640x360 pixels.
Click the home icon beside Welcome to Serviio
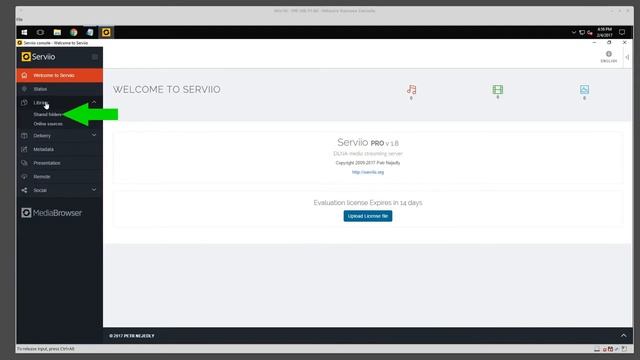click(x=24, y=75)
